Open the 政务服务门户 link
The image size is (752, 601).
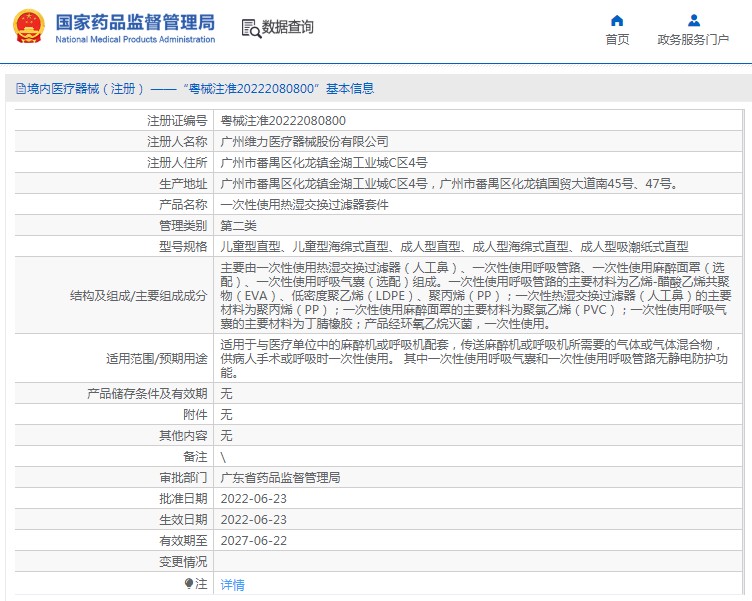(x=693, y=40)
